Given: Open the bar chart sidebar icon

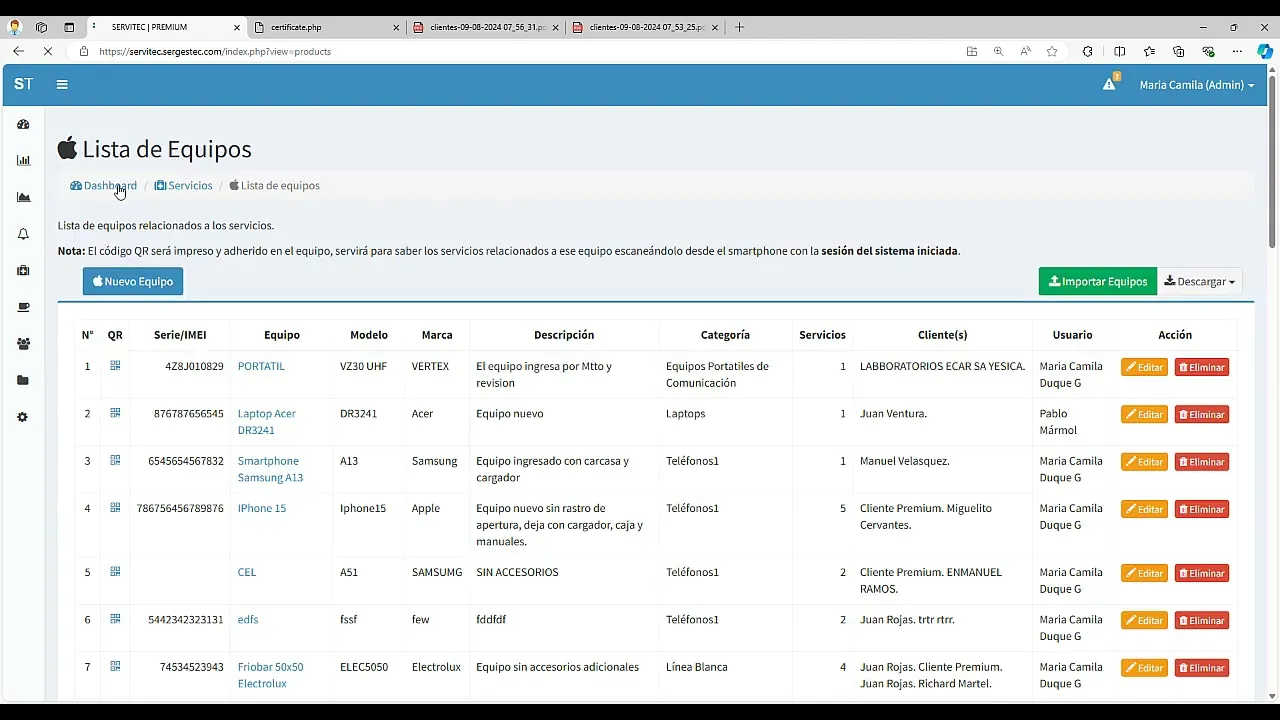Looking at the screenshot, I should (23, 160).
